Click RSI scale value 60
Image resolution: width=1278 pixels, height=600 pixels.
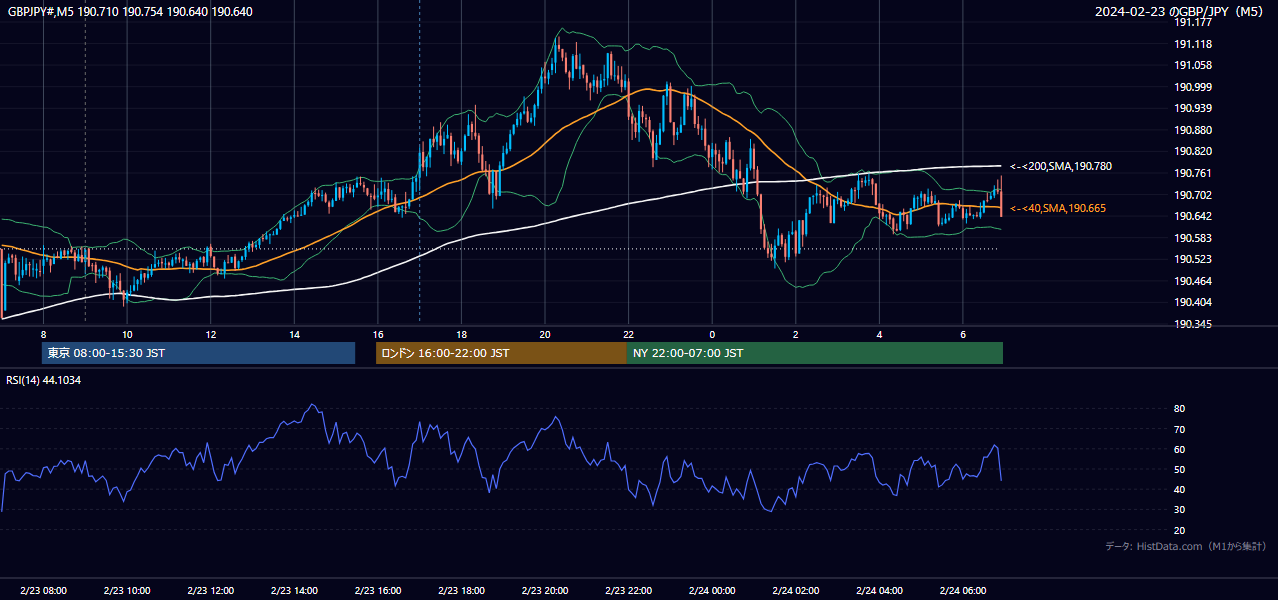pos(1179,449)
